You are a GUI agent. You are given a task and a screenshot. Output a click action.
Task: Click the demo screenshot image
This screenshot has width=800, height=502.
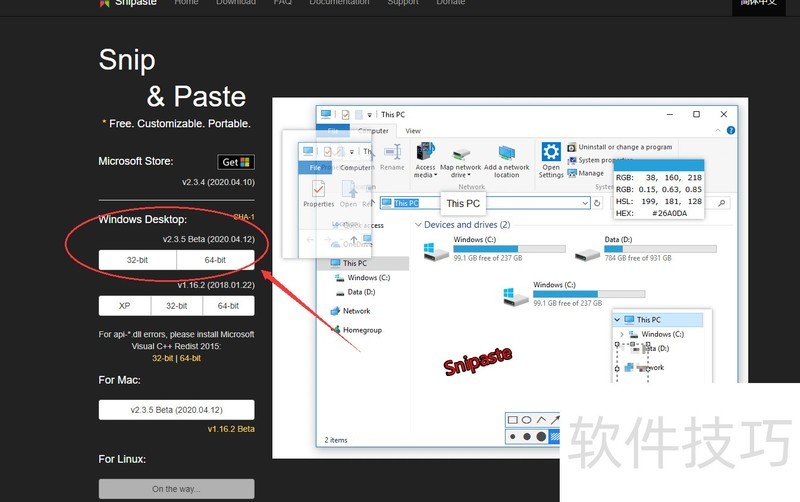tap(510, 278)
